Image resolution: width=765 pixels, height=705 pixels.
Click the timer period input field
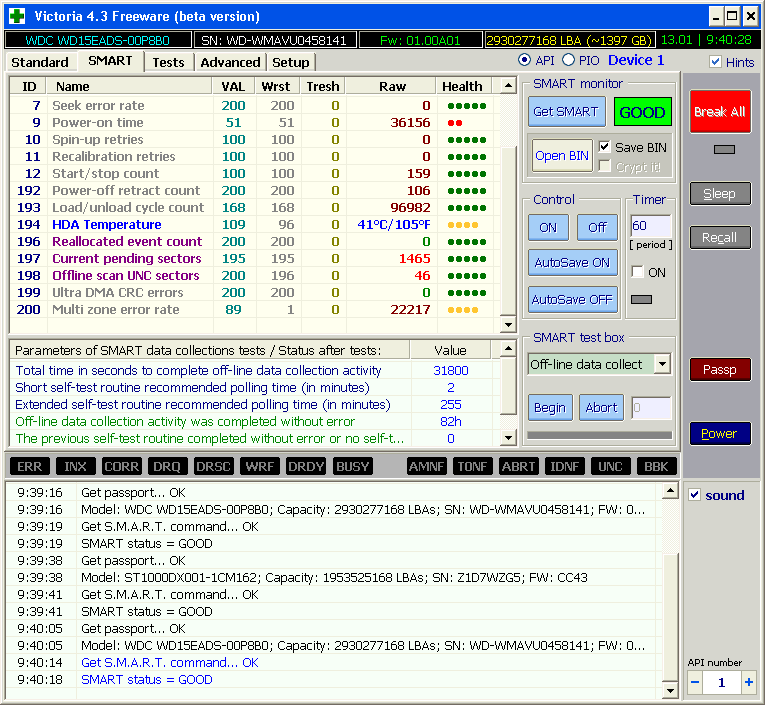point(650,226)
